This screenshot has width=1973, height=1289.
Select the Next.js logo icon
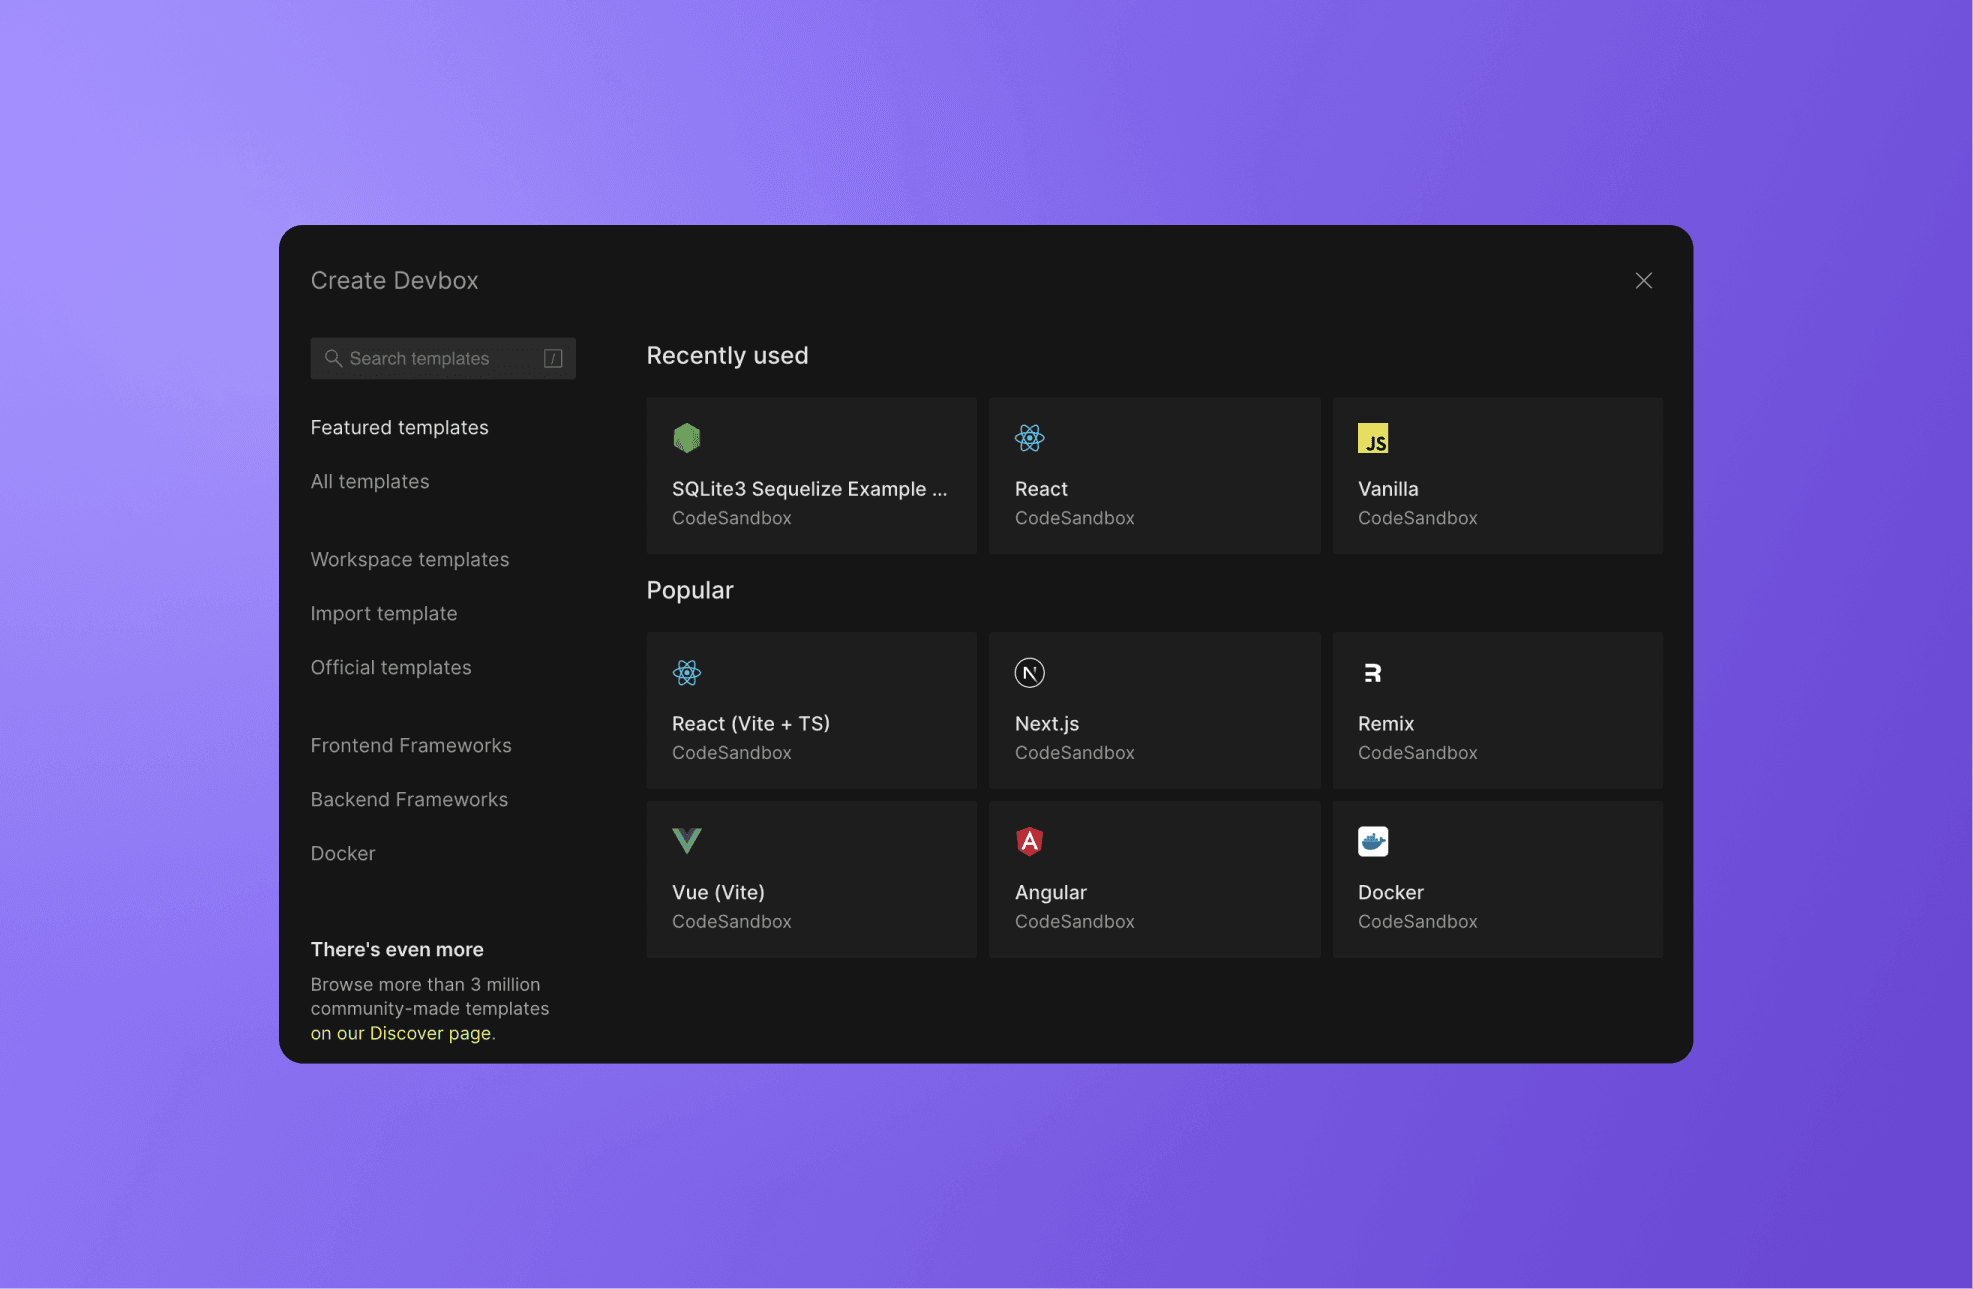pos(1030,673)
